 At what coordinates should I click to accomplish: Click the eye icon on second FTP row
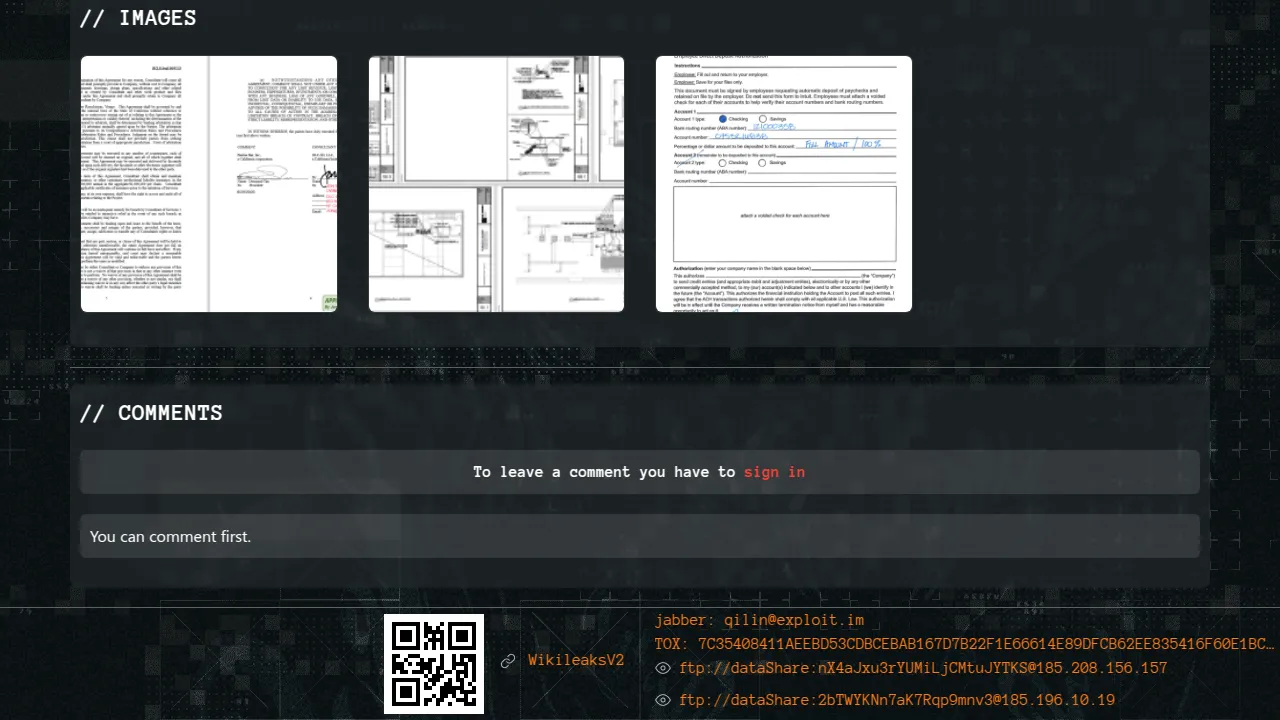(662, 700)
